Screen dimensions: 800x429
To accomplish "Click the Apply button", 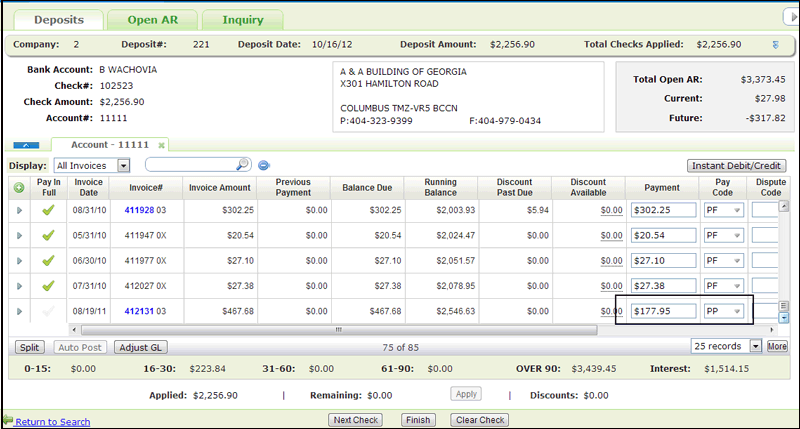I will 466,394.
